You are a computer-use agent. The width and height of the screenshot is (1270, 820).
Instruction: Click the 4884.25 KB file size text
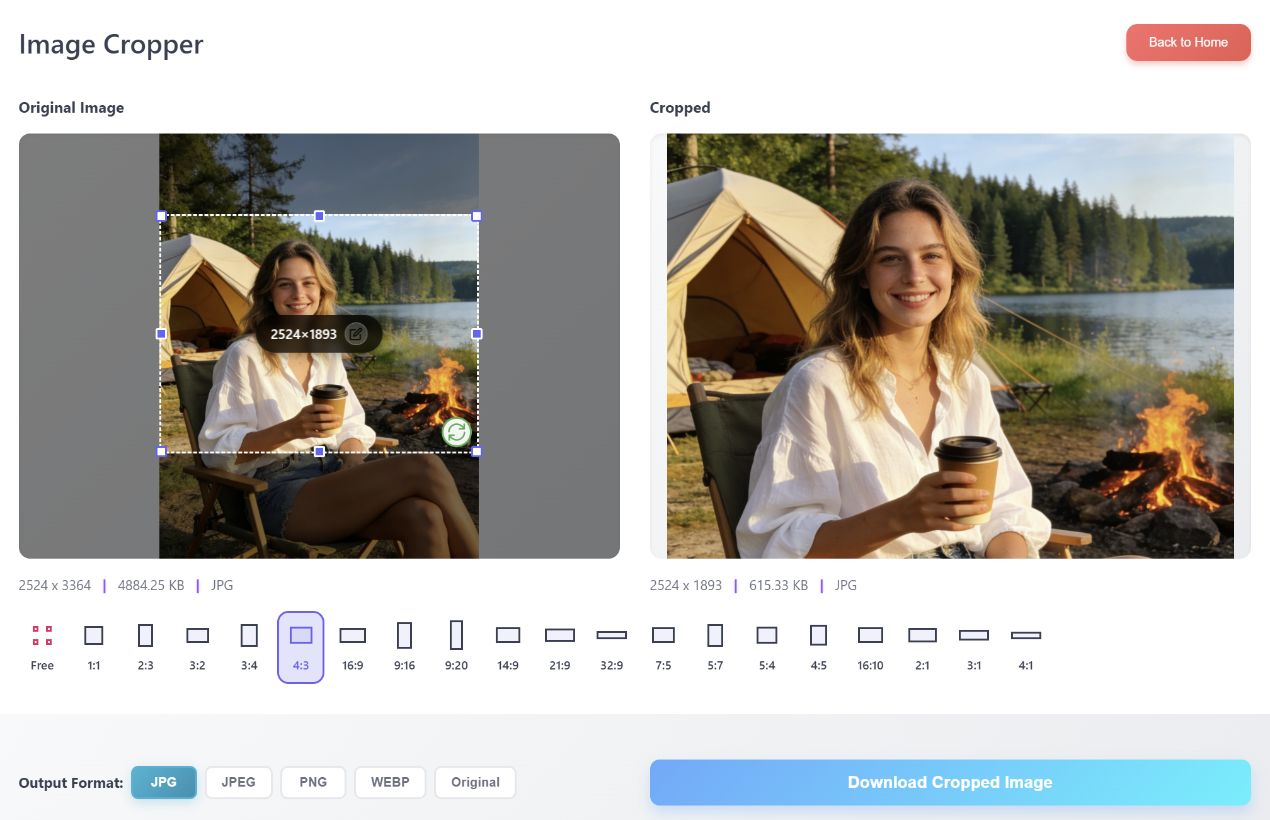(x=151, y=585)
